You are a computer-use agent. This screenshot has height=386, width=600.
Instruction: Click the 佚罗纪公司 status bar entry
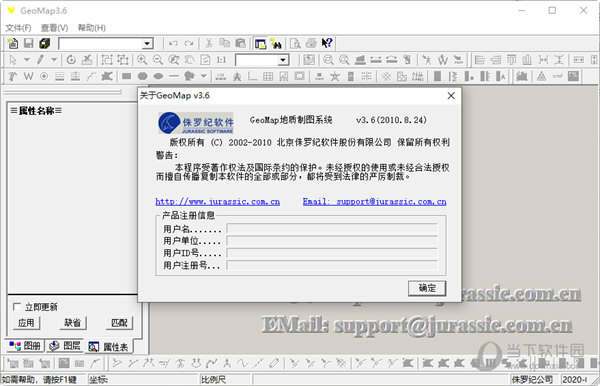pyautogui.click(x=532, y=379)
